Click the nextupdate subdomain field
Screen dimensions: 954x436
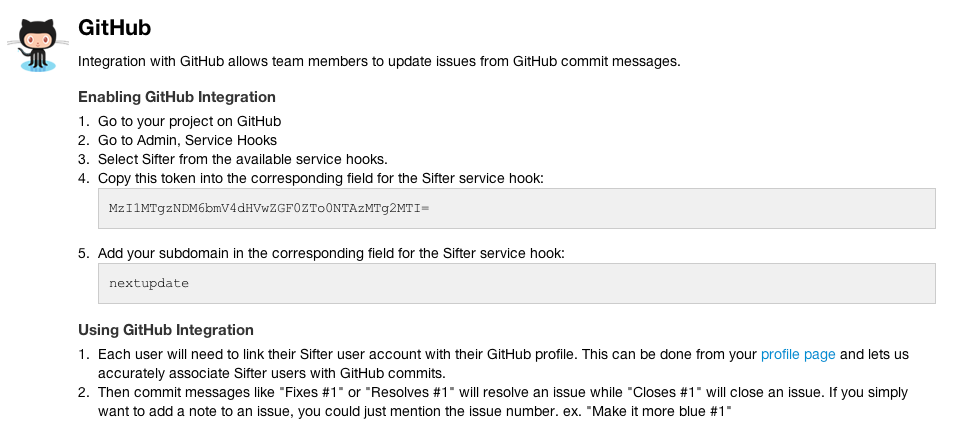tap(517, 283)
